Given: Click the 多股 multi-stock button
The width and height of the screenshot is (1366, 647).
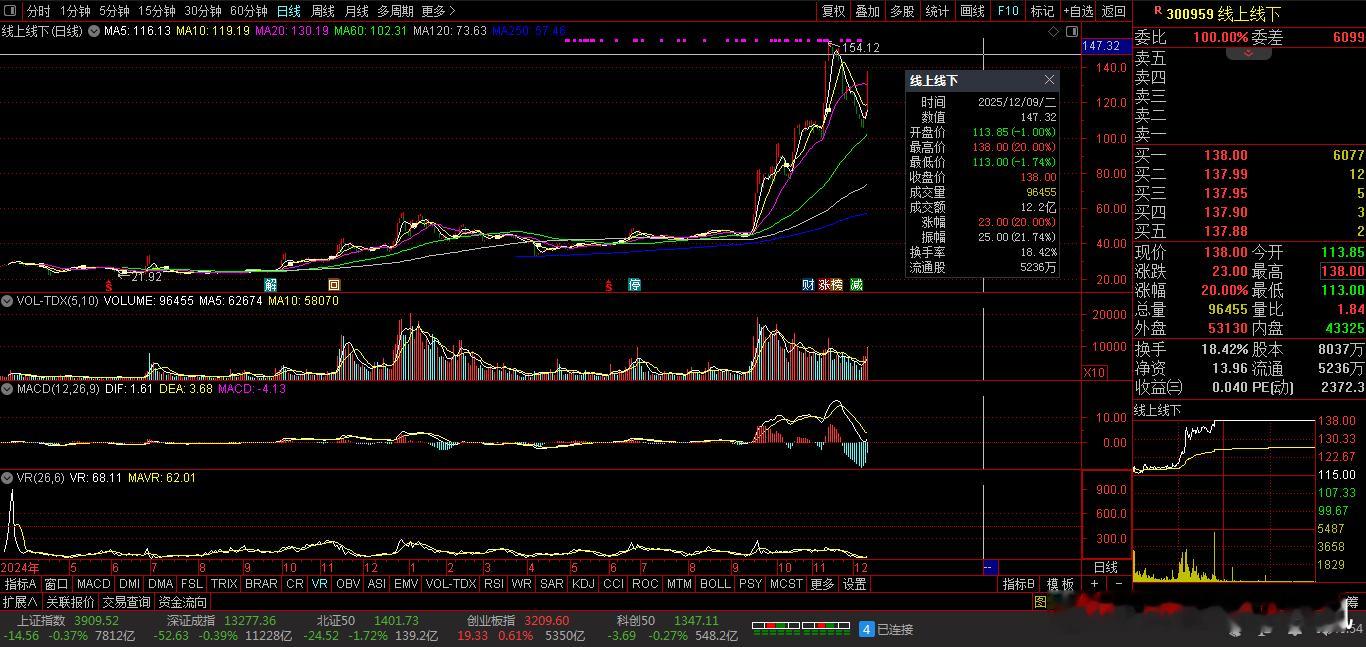Looking at the screenshot, I should [902, 11].
